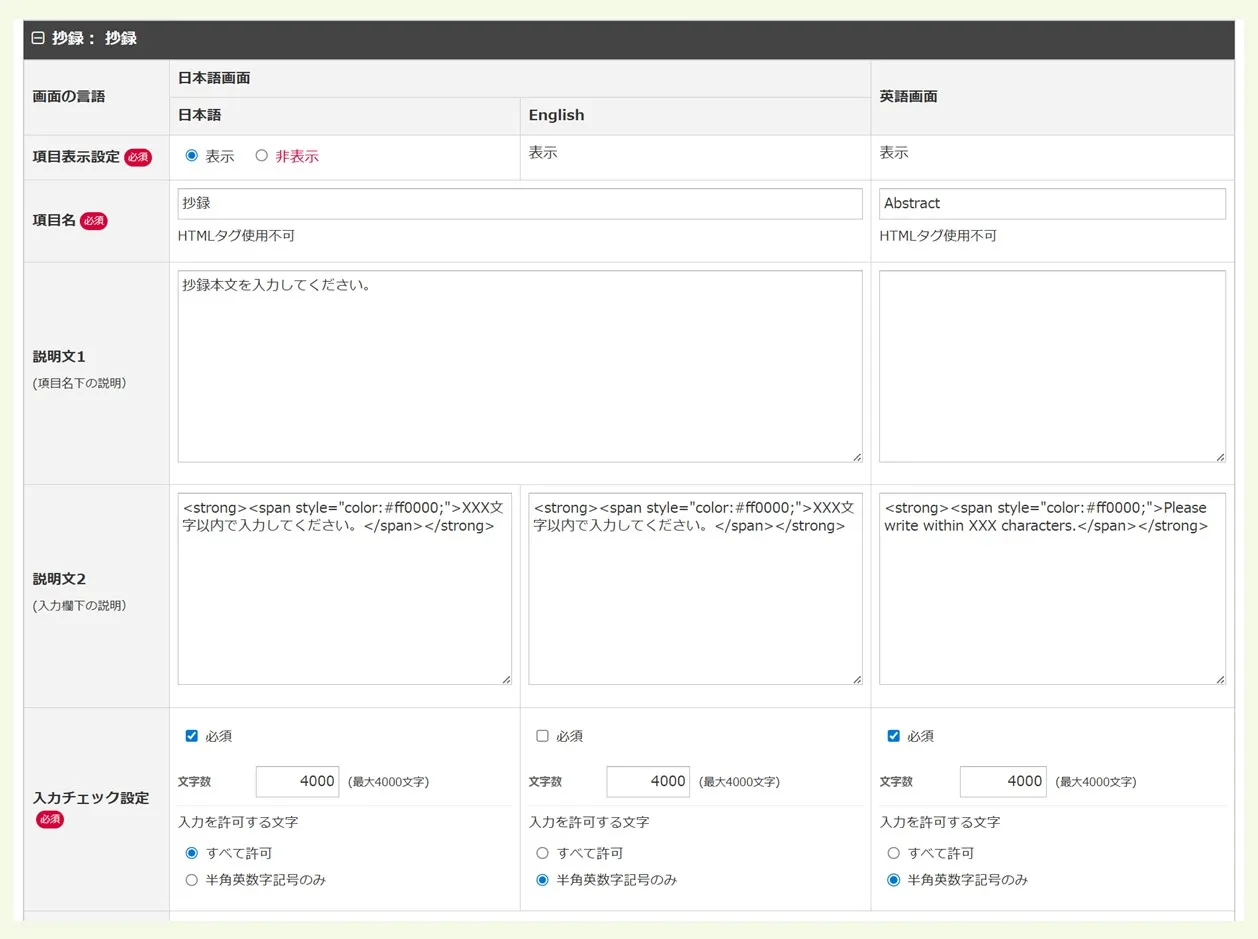The width and height of the screenshot is (1258, 939).
Task: Collapse the 抄録 section header
Action: 38,39
